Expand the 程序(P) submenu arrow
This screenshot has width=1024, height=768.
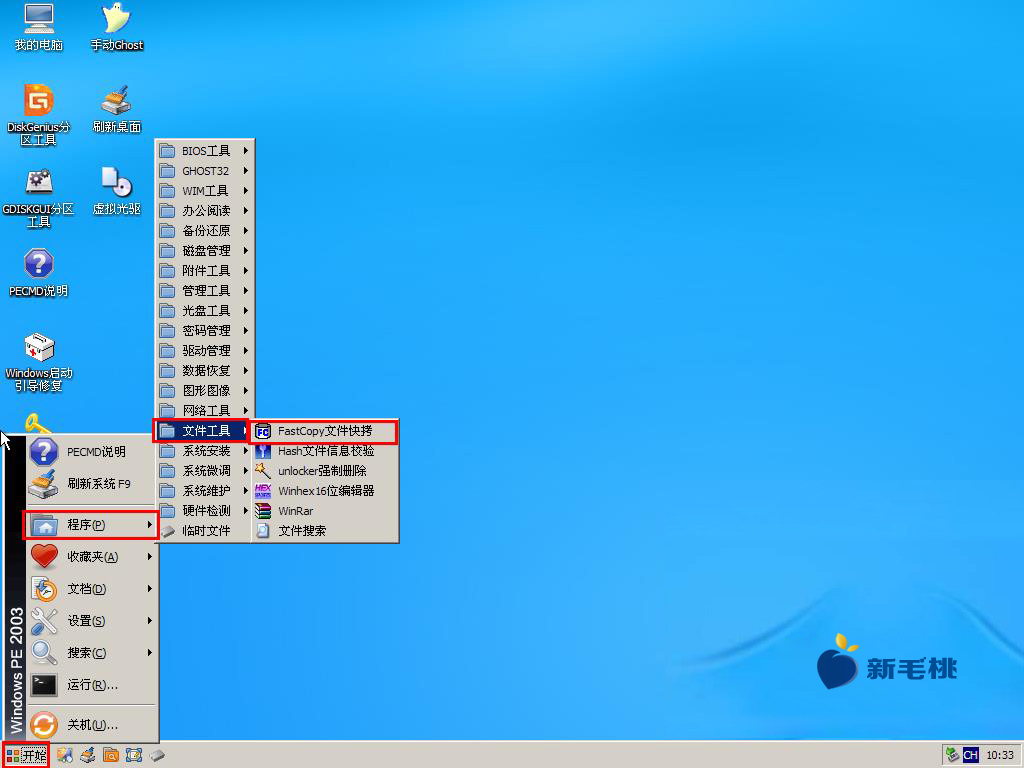click(x=150, y=524)
